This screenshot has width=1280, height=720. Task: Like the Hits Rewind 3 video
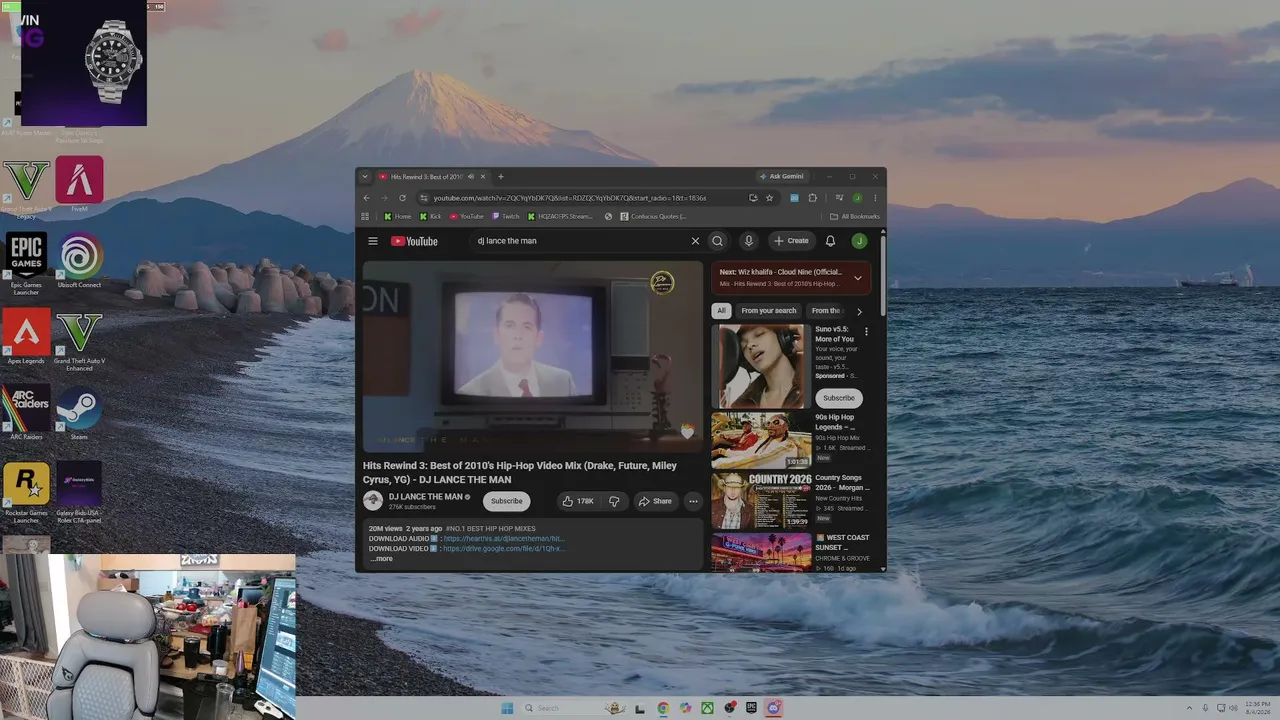(x=578, y=501)
